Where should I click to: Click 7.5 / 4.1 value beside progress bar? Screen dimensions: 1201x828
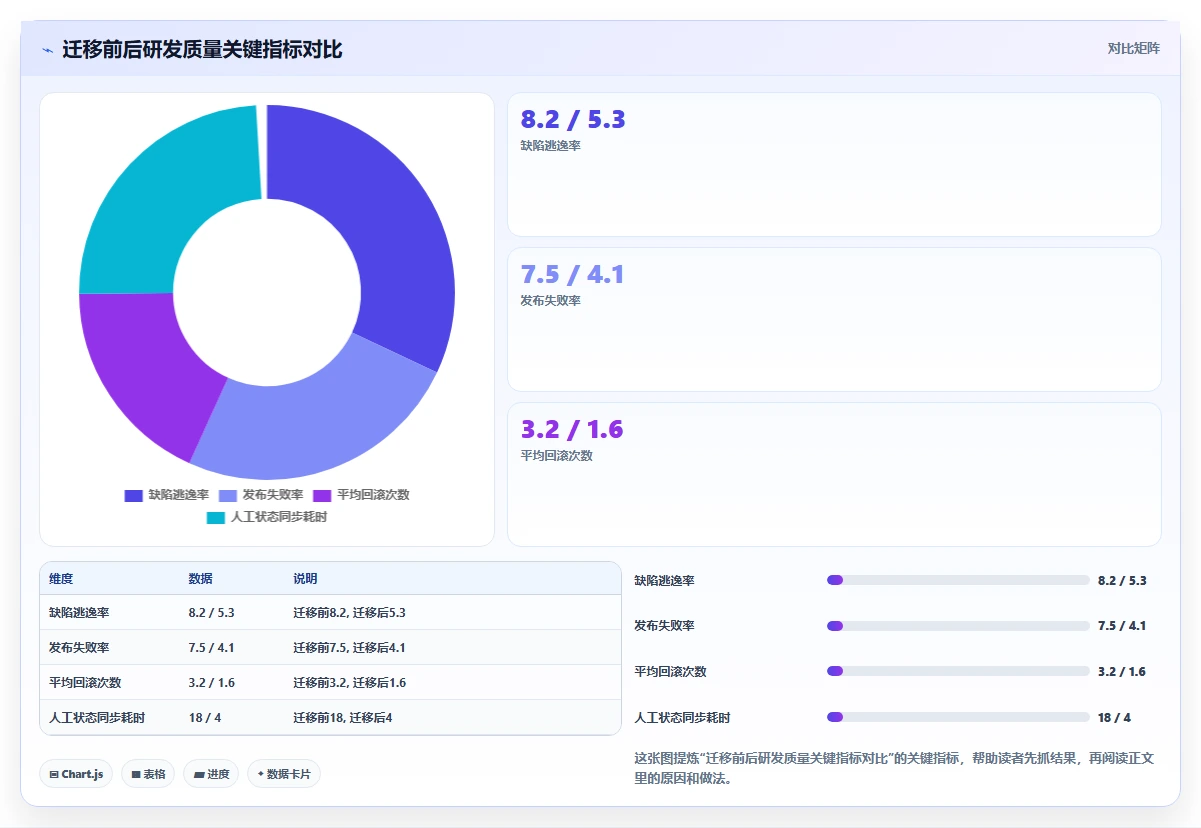(x=1122, y=626)
